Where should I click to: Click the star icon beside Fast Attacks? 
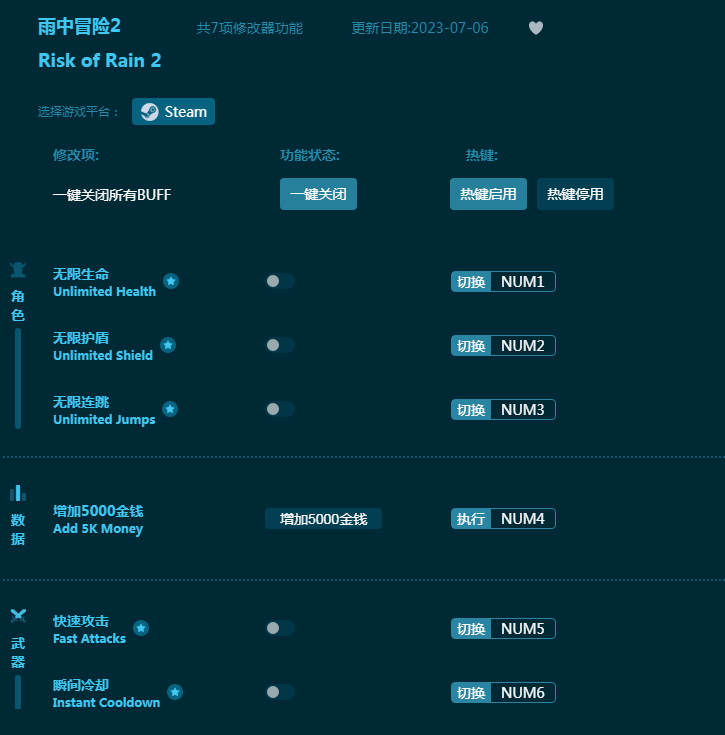[x=141, y=628]
